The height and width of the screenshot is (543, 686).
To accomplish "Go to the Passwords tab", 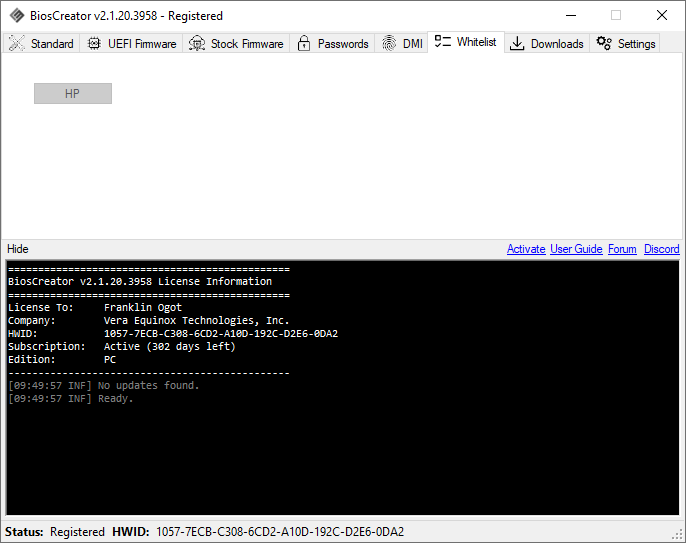I will click(x=332, y=43).
